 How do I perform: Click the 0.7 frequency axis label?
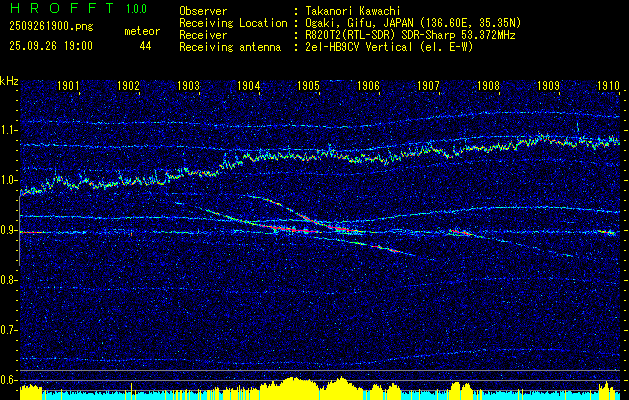tap(9, 330)
